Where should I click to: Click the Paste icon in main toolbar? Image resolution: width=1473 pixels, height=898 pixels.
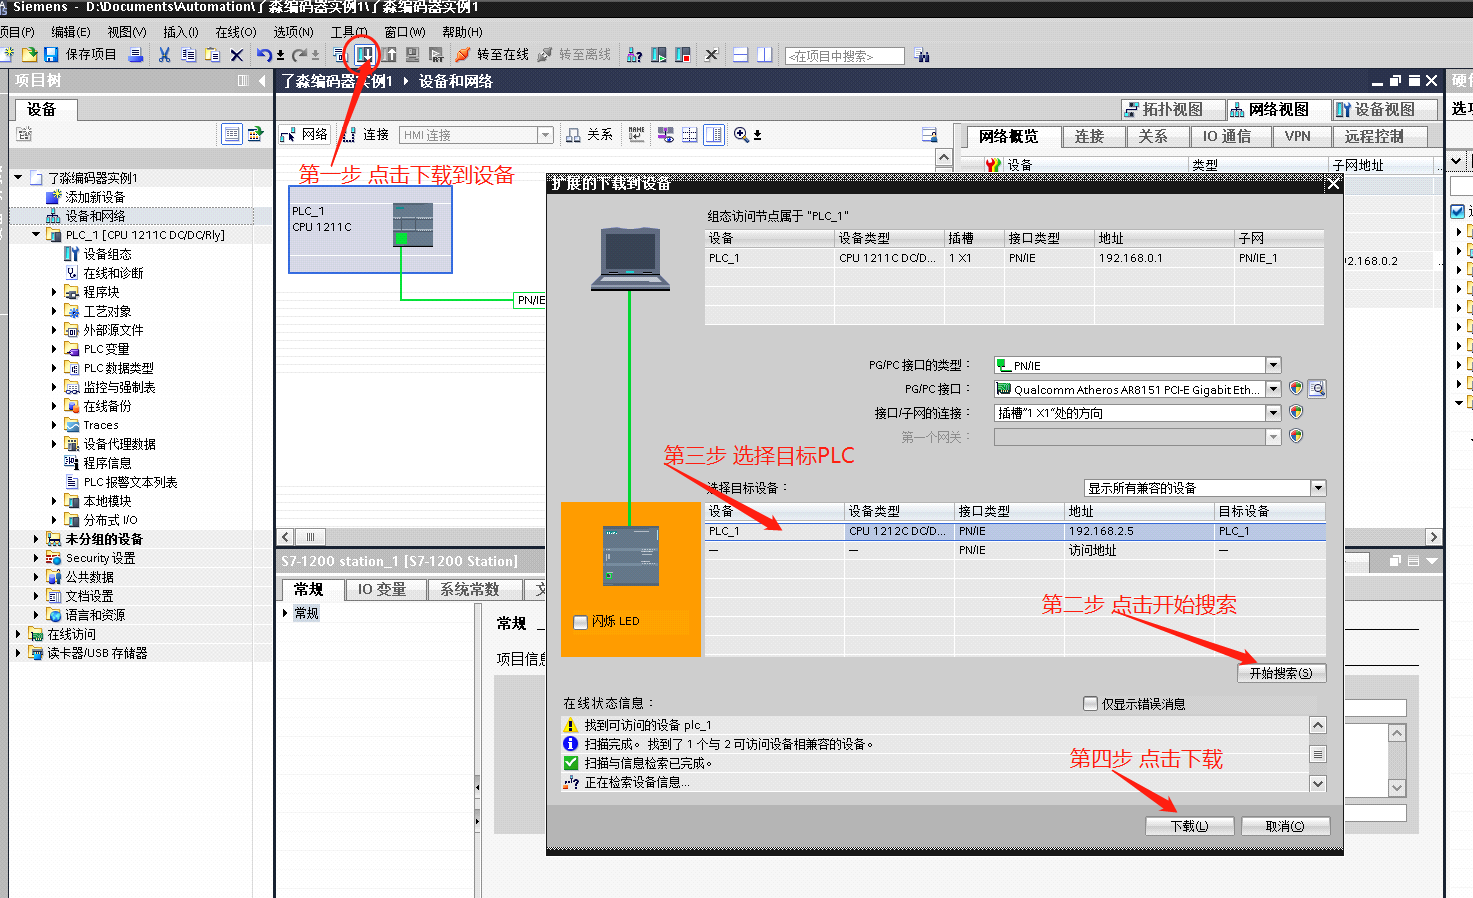coord(212,55)
